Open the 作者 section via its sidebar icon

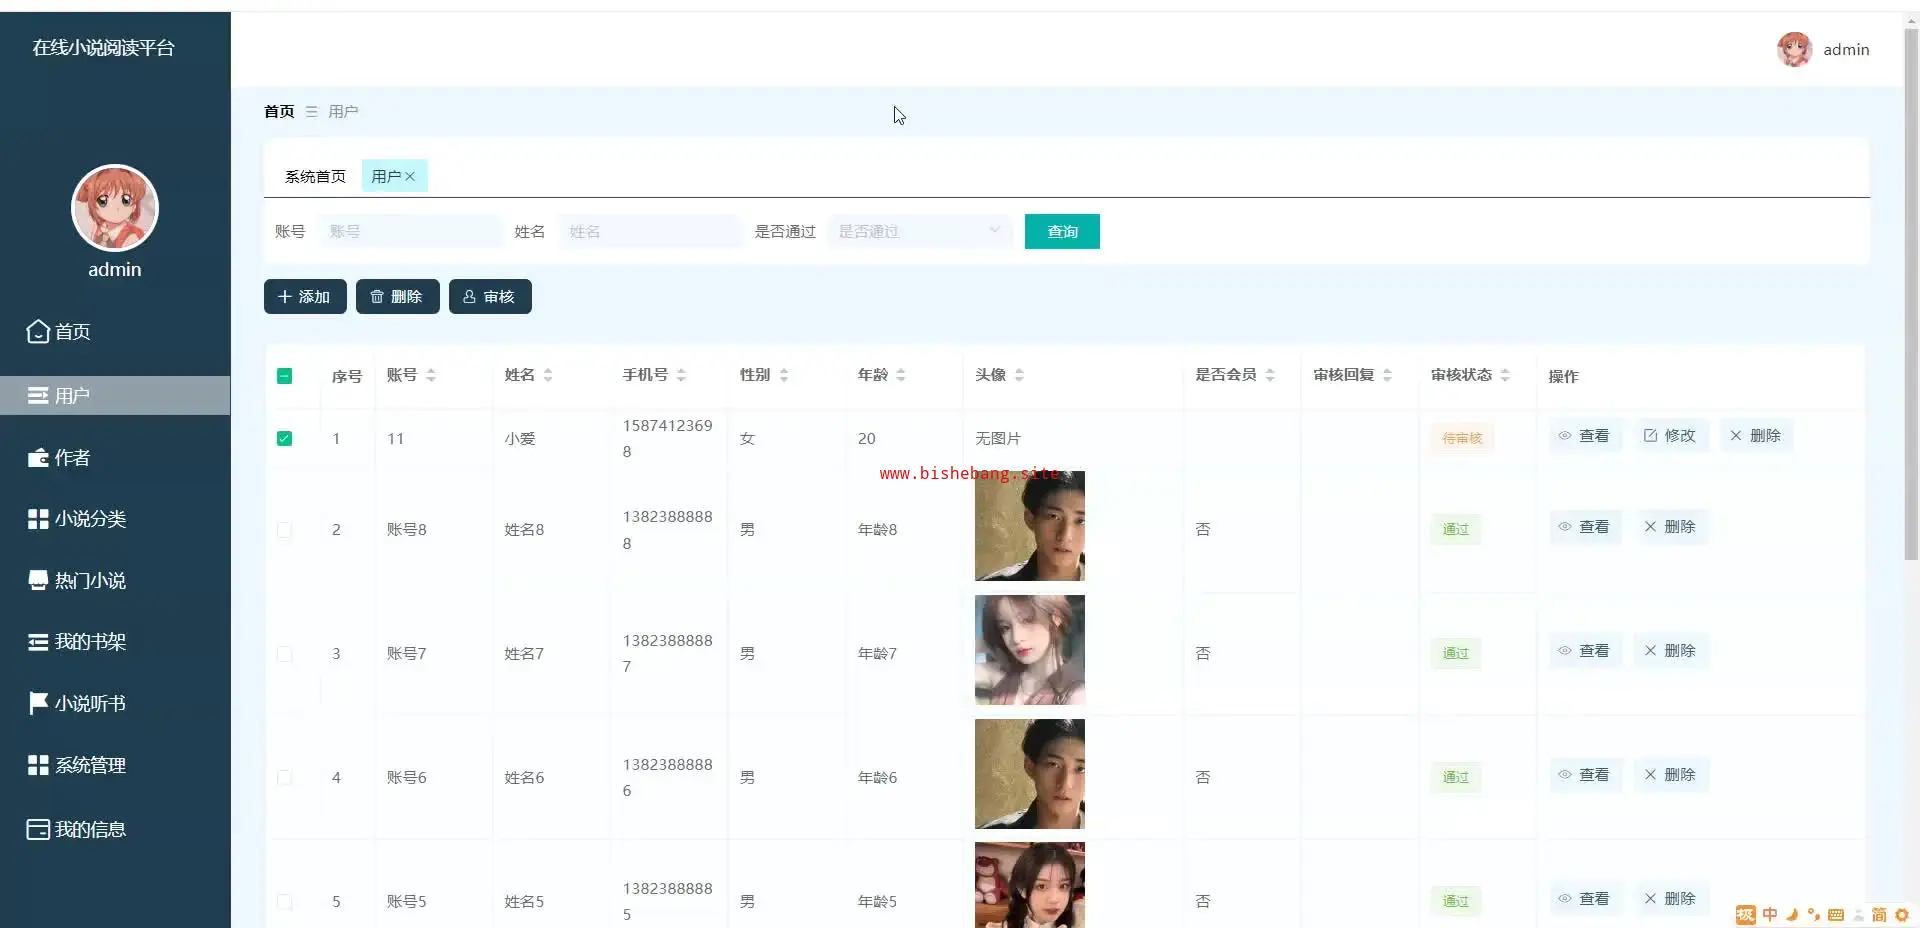click(38, 458)
